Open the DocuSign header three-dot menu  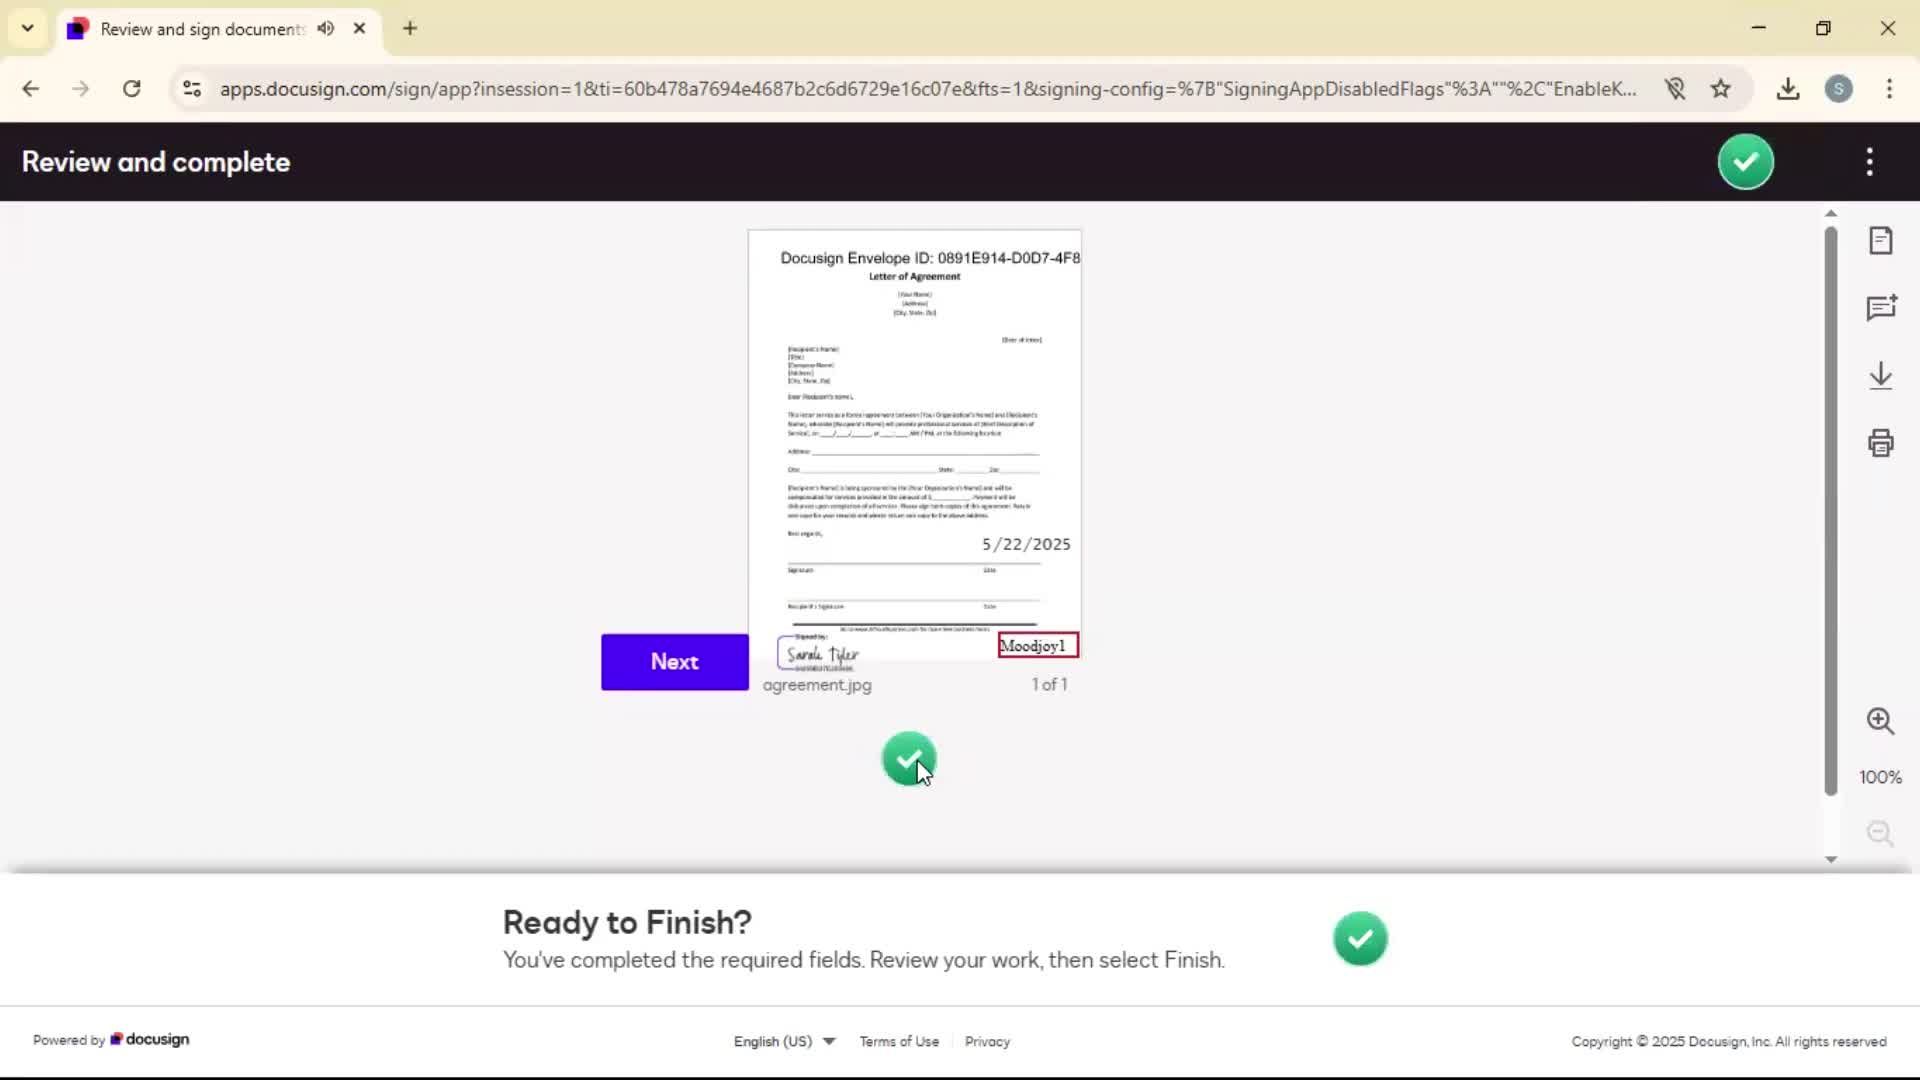[x=1869, y=162]
